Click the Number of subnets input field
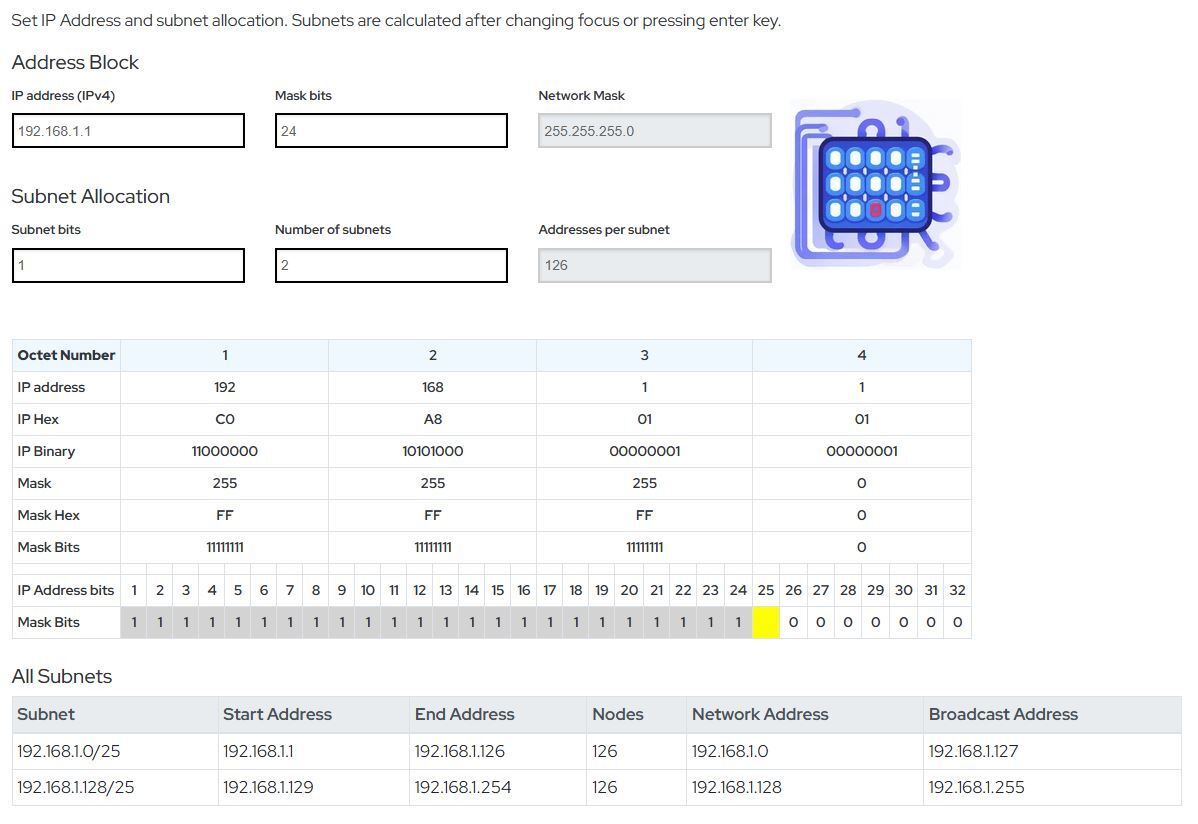Image resolution: width=1198 pixels, height=824 pixels. [x=391, y=265]
